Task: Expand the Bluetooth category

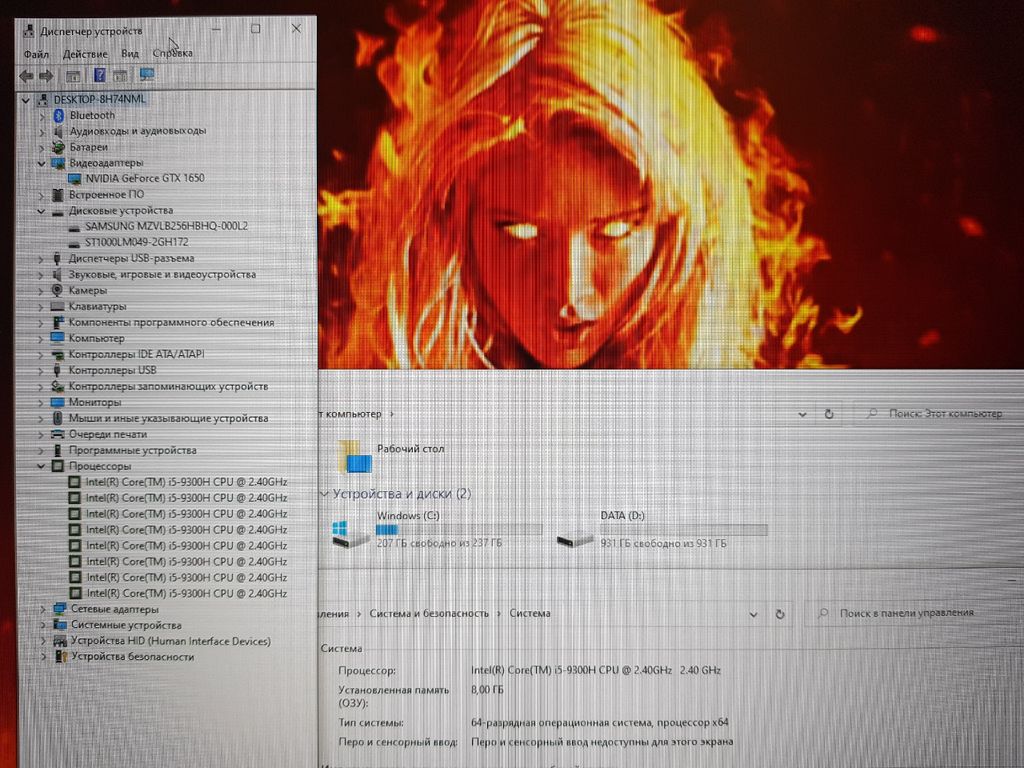Action: pyautogui.click(x=41, y=115)
